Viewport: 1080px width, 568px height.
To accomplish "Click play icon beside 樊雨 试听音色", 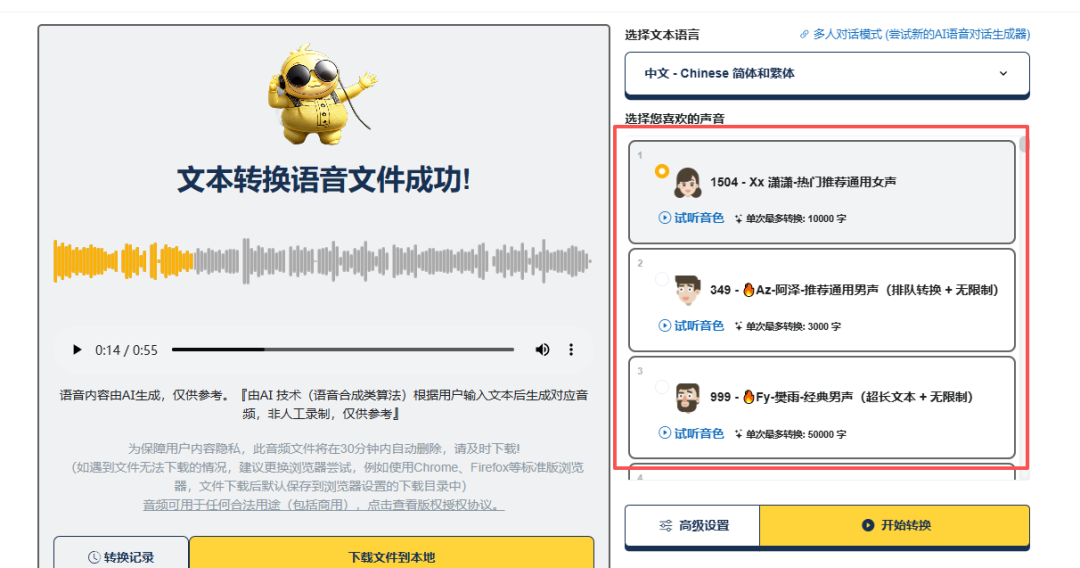I will [665, 433].
